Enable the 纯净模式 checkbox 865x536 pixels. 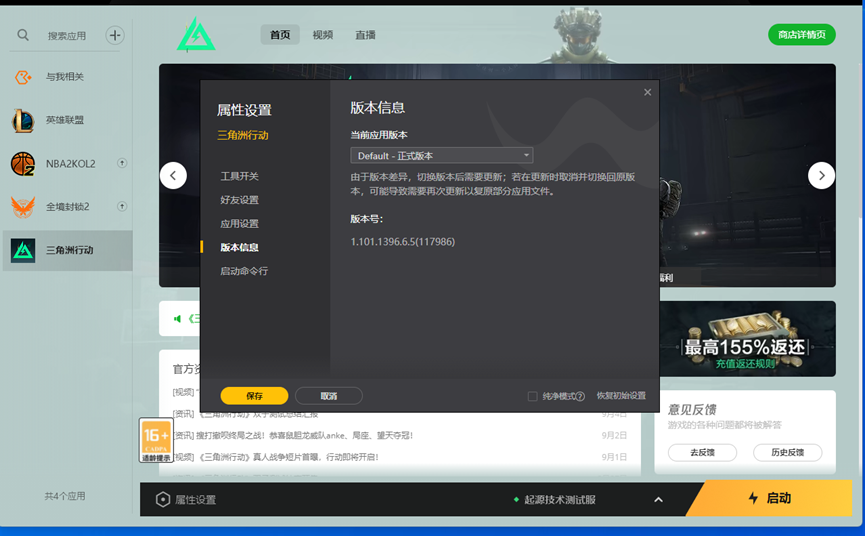[x=532, y=396]
